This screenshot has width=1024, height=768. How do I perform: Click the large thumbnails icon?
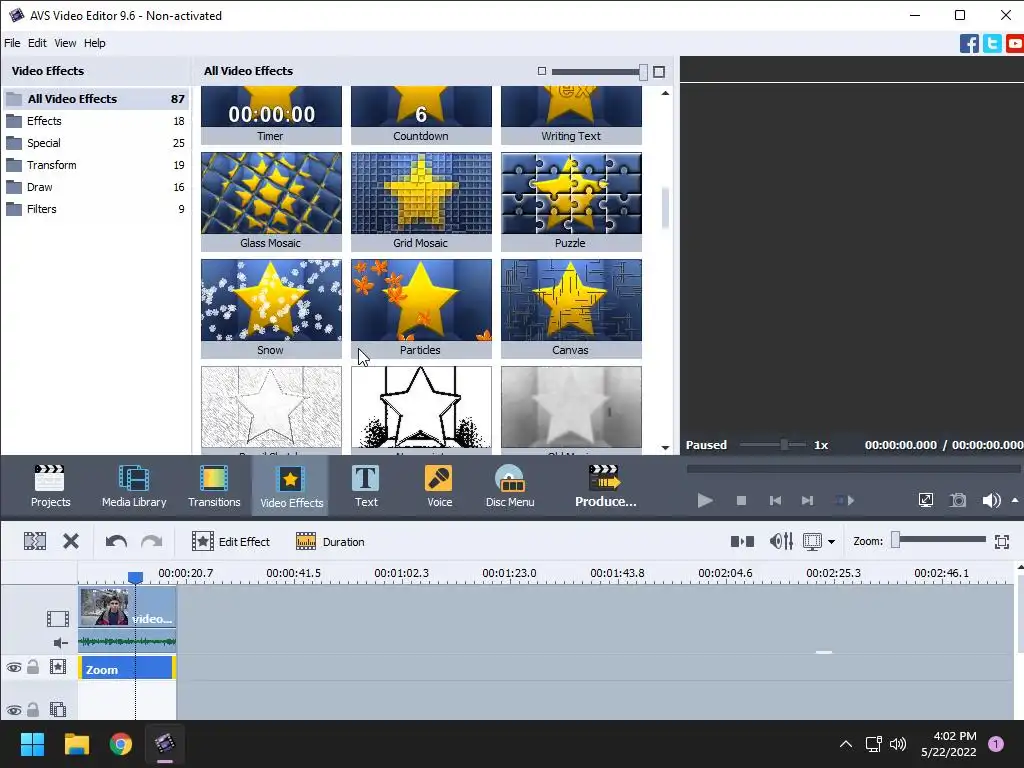pos(659,71)
